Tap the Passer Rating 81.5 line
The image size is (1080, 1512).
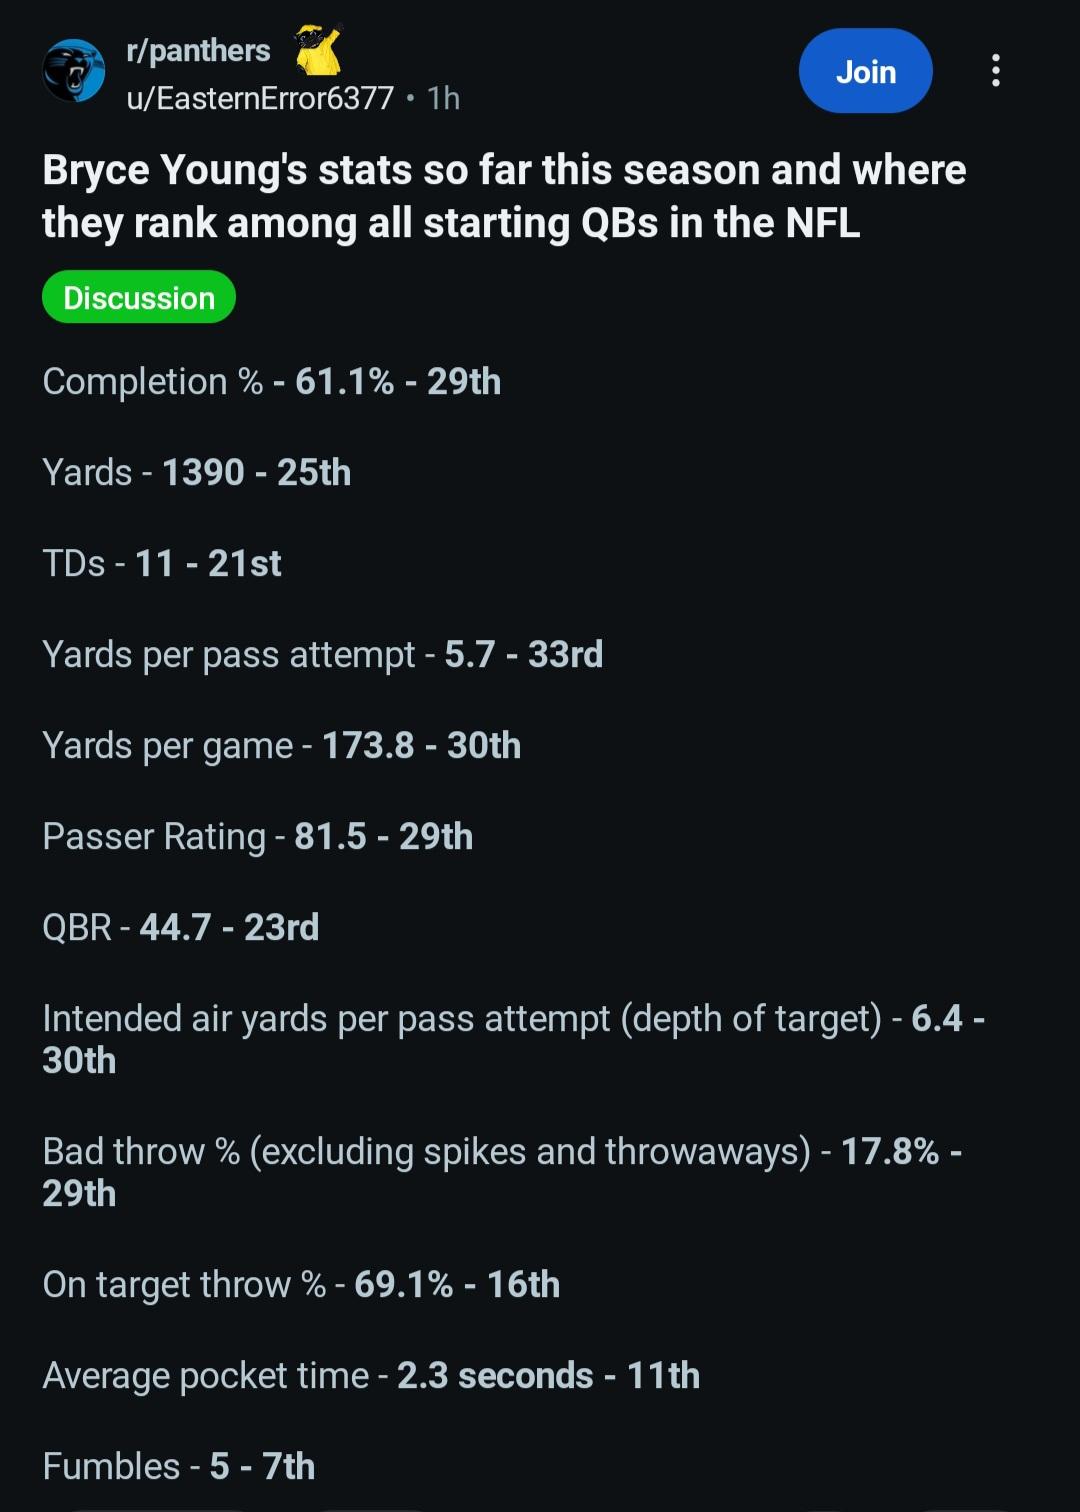[258, 837]
